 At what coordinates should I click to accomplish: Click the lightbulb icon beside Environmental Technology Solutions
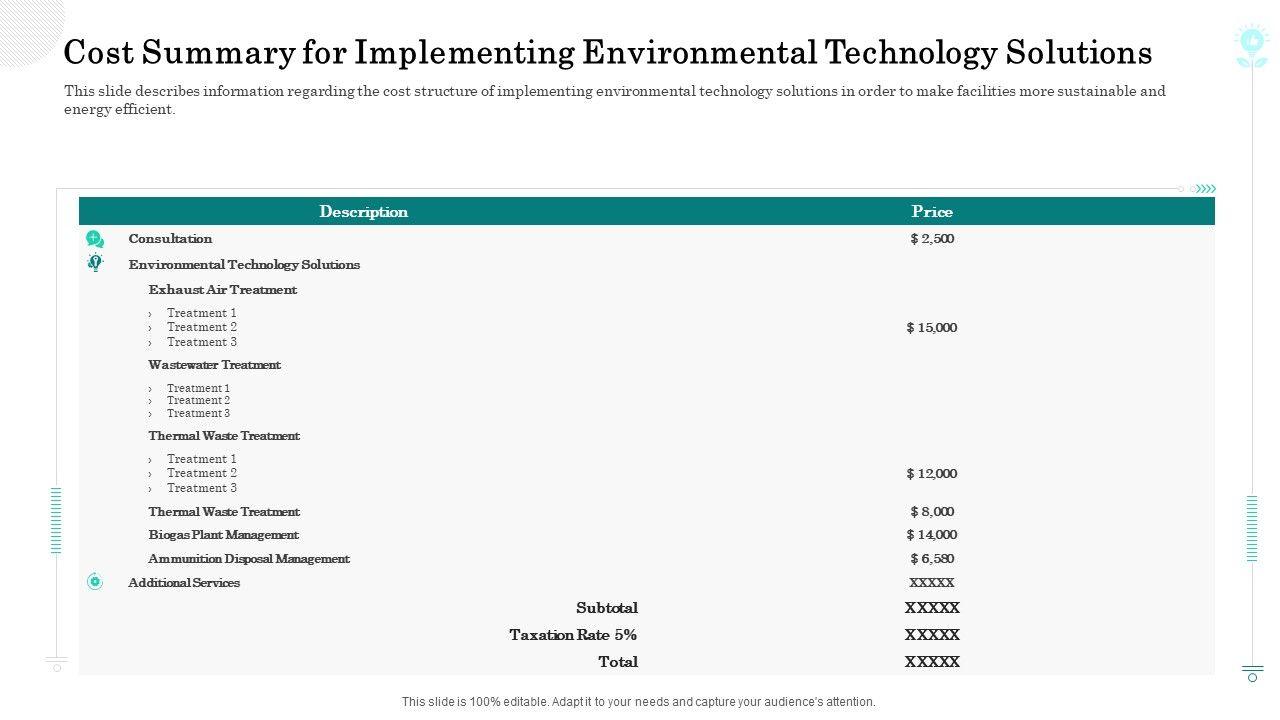coord(95,263)
